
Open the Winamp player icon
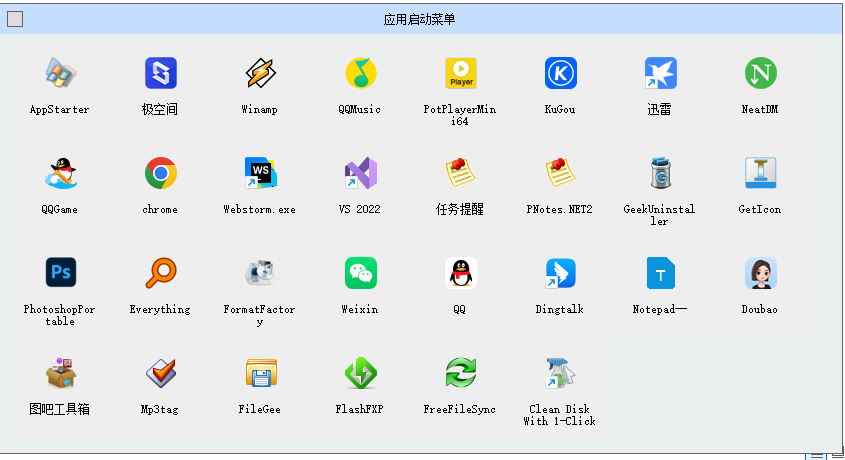click(x=261, y=73)
